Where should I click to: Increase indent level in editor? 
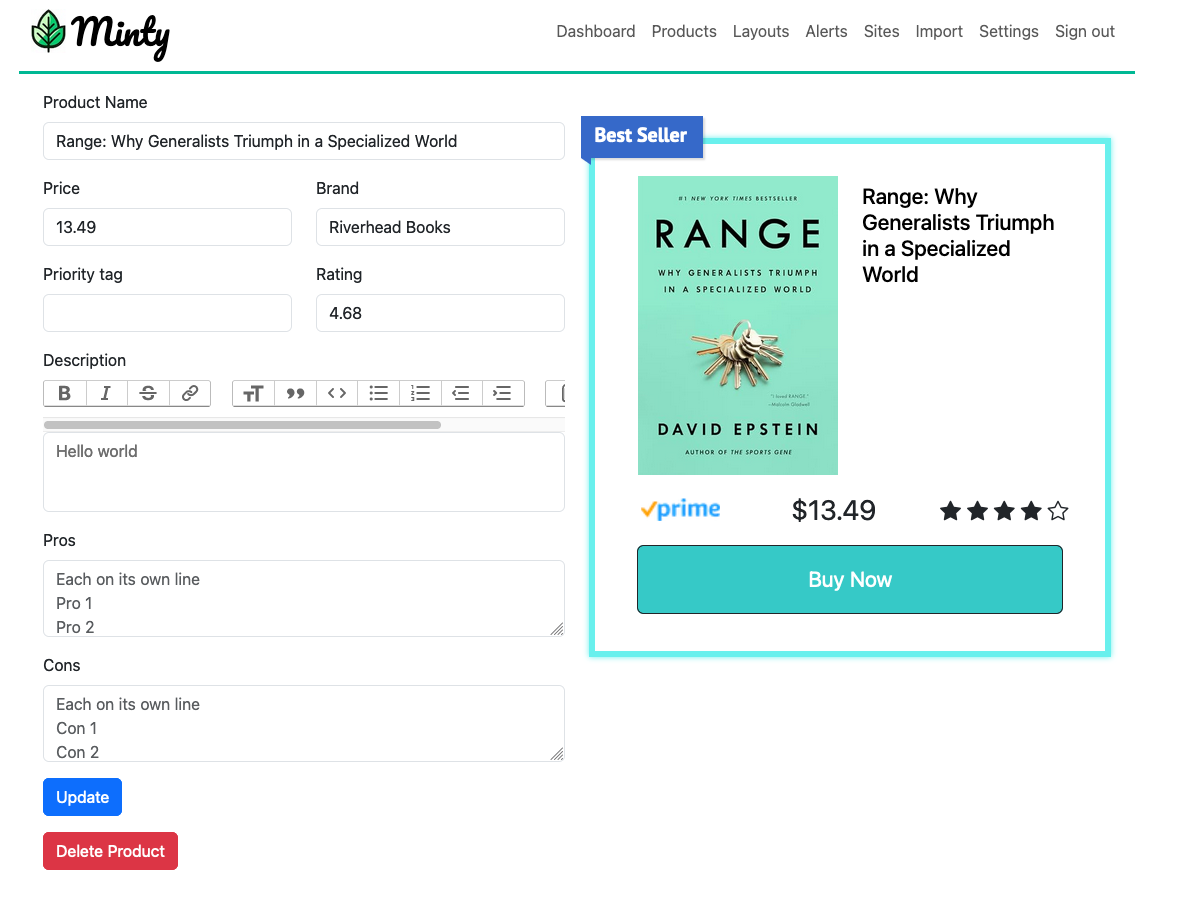[502, 393]
